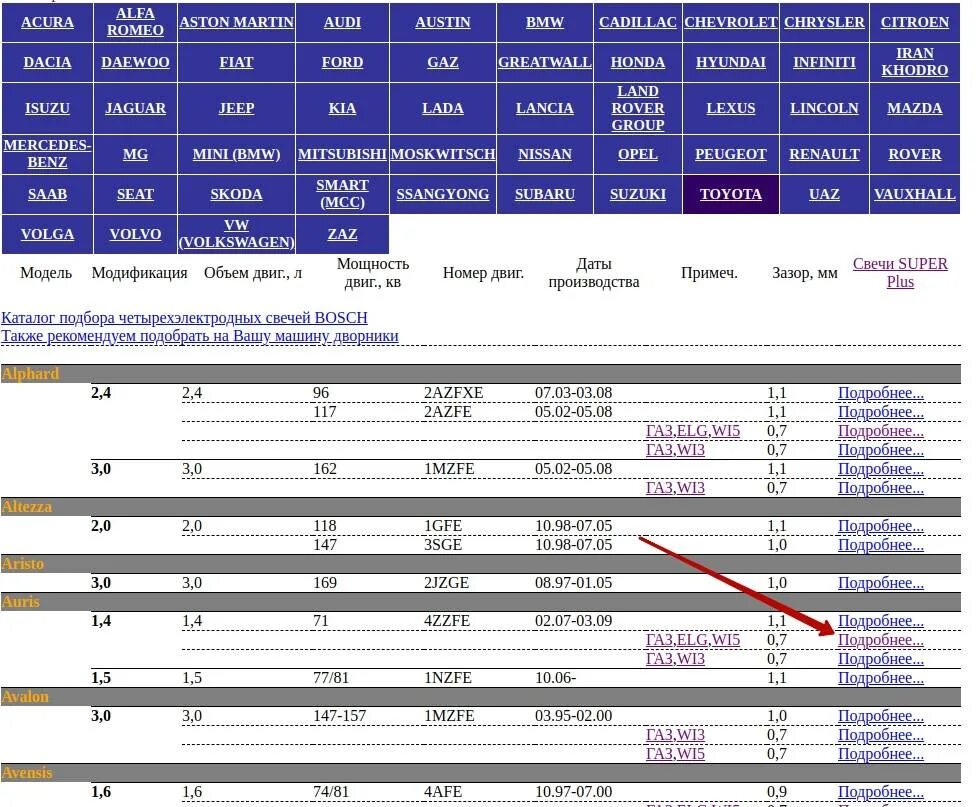Screen dimensions: 980x807
Task: Open the NISSAN brand link
Action: coord(544,154)
